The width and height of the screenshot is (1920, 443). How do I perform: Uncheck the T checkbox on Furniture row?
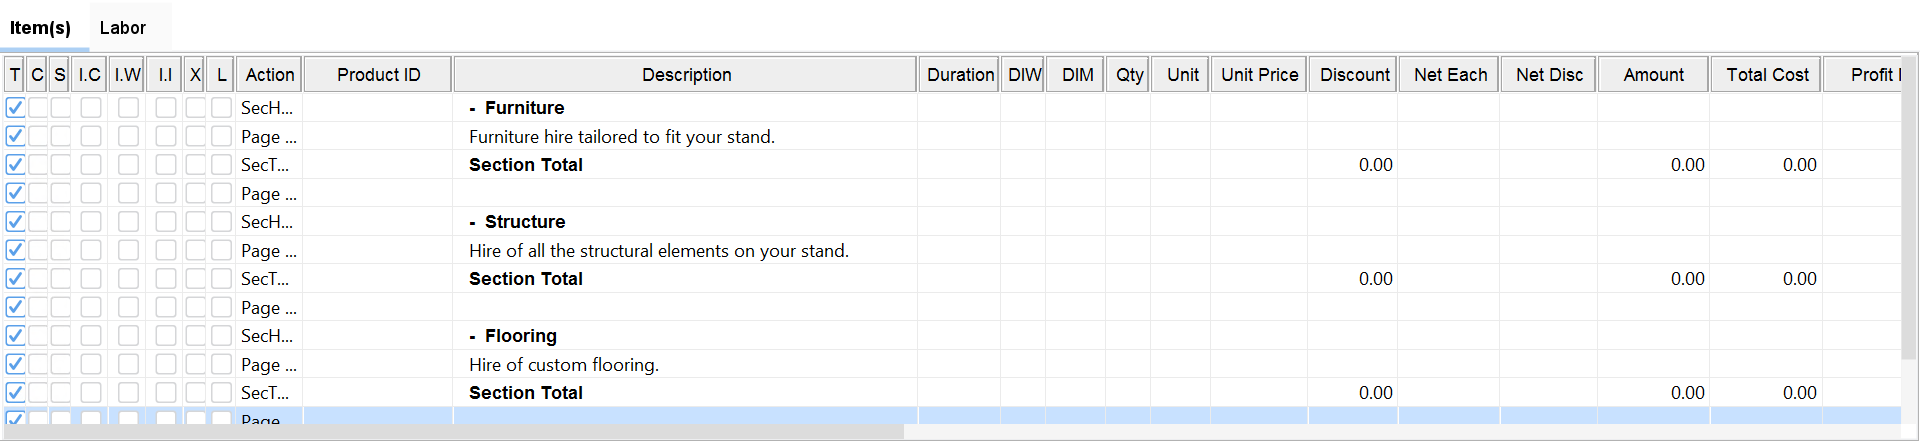(15, 108)
